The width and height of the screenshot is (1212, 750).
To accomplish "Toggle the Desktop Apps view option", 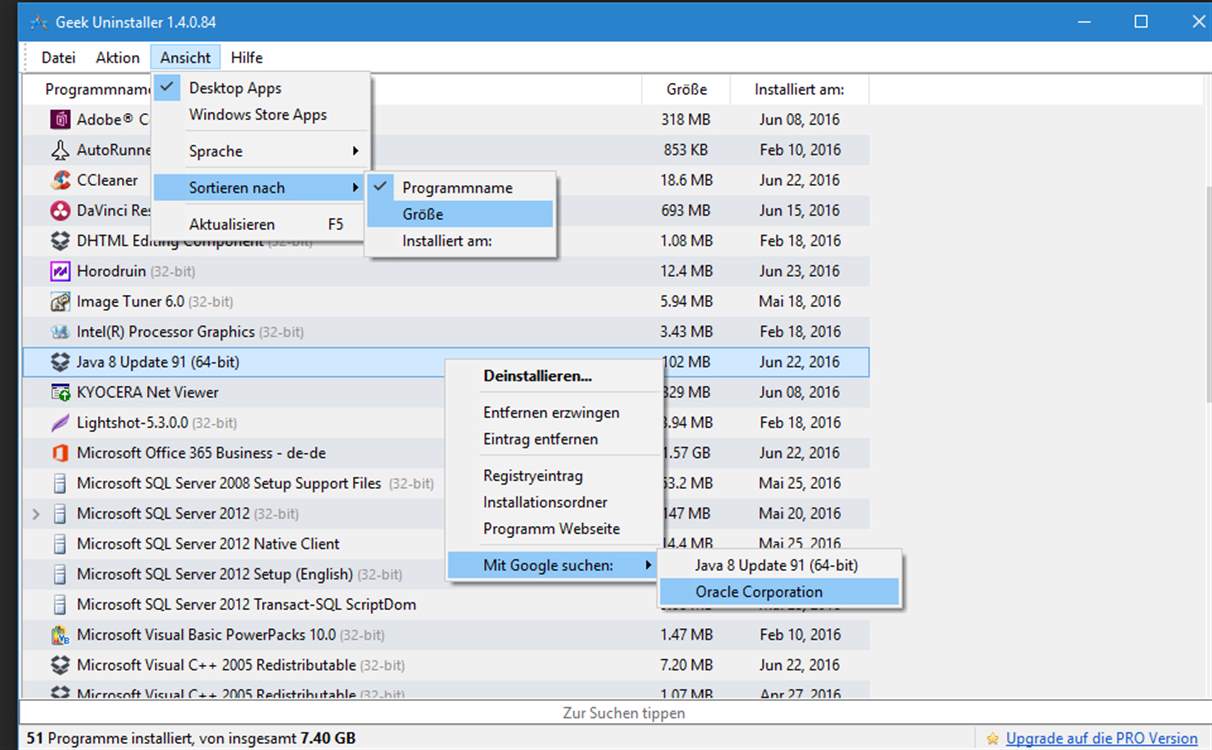I will pos(261,88).
